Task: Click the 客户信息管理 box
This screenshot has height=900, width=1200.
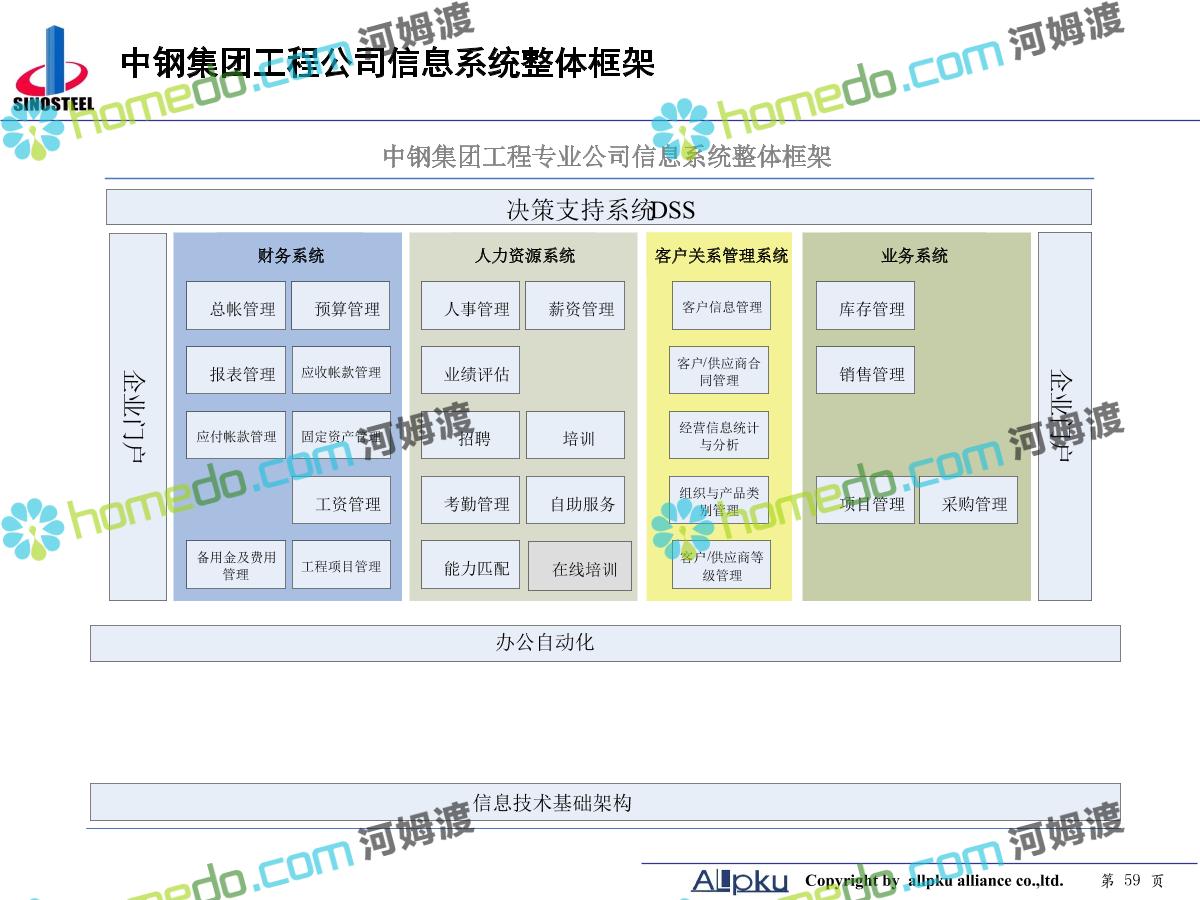Action: [722, 306]
